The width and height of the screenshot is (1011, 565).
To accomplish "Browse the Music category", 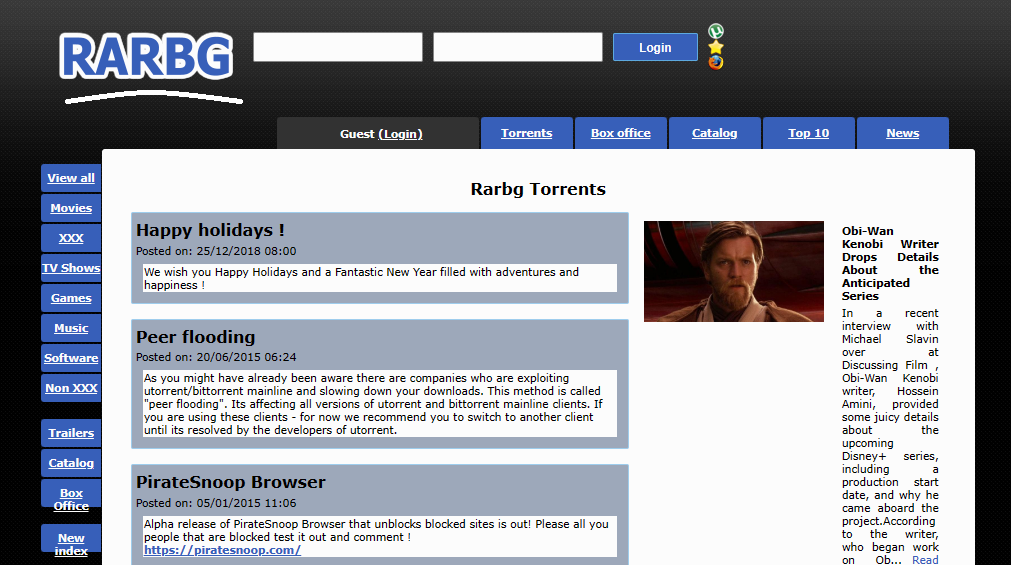I will [71, 328].
